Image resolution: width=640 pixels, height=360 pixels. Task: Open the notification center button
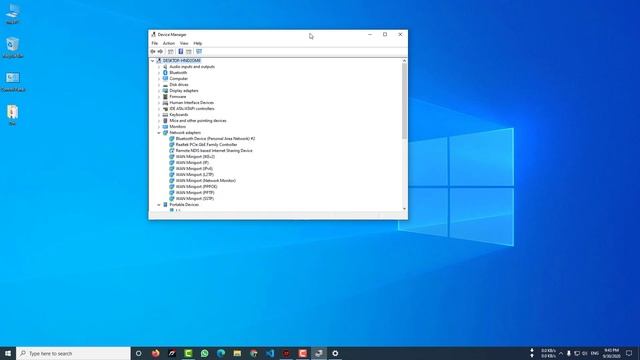click(629, 353)
